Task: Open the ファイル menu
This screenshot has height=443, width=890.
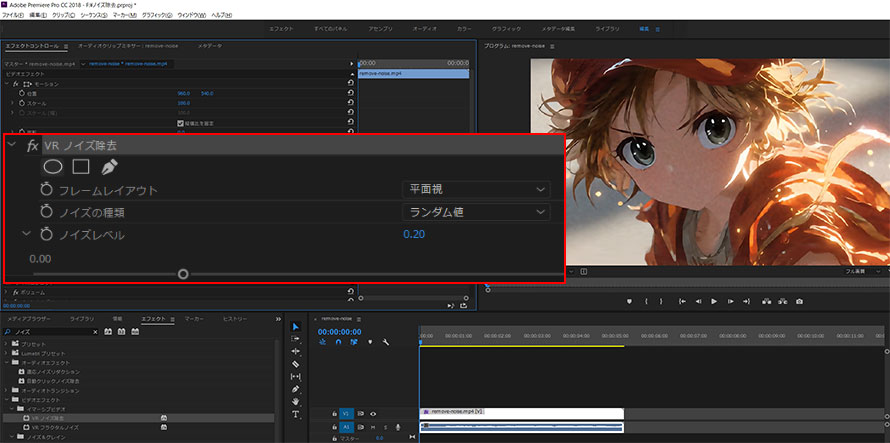Action: pyautogui.click(x=13, y=16)
